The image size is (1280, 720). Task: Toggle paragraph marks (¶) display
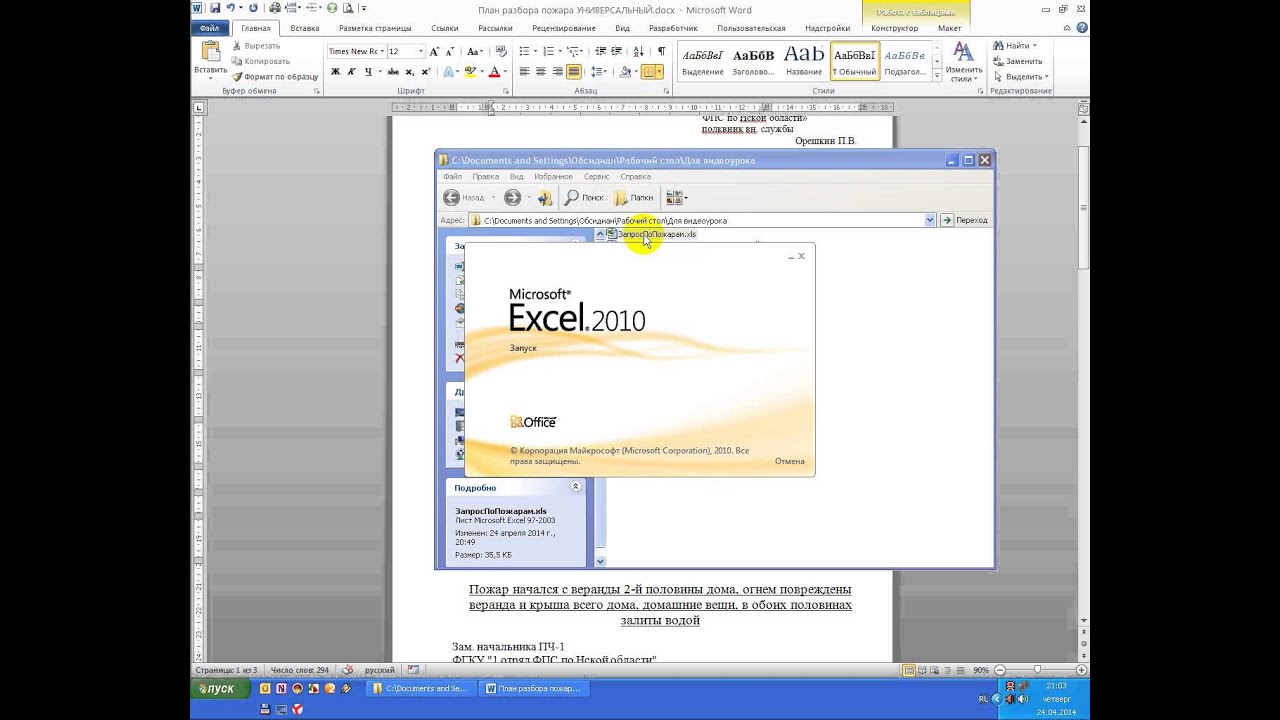click(661, 51)
